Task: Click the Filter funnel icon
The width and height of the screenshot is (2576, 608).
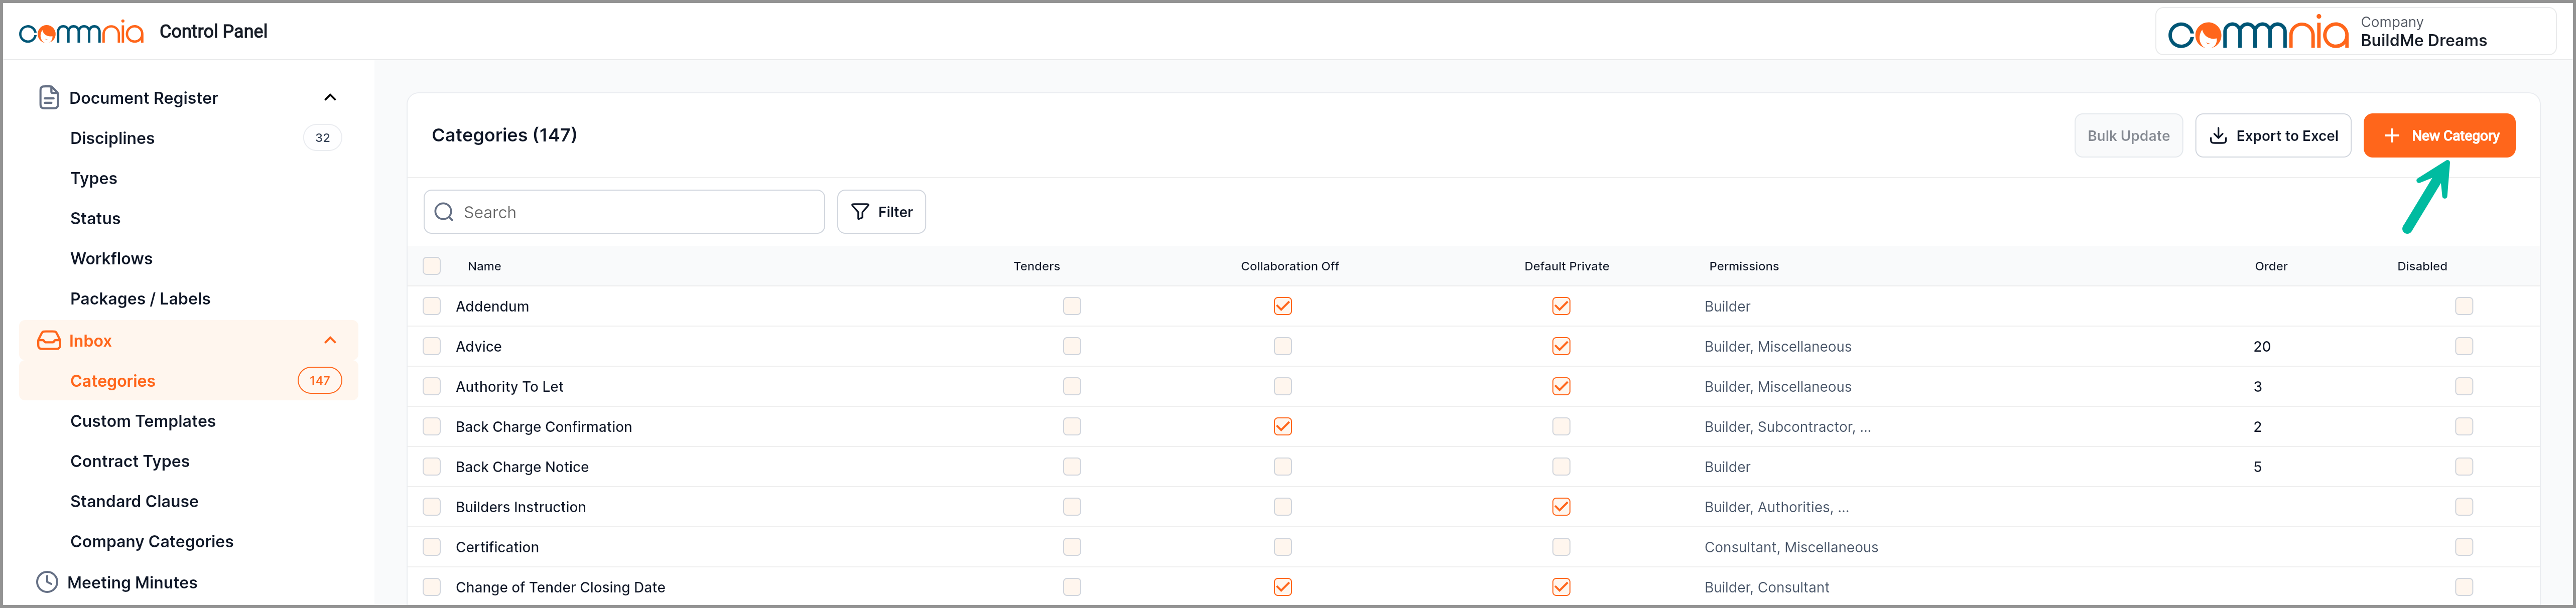Action: point(860,212)
